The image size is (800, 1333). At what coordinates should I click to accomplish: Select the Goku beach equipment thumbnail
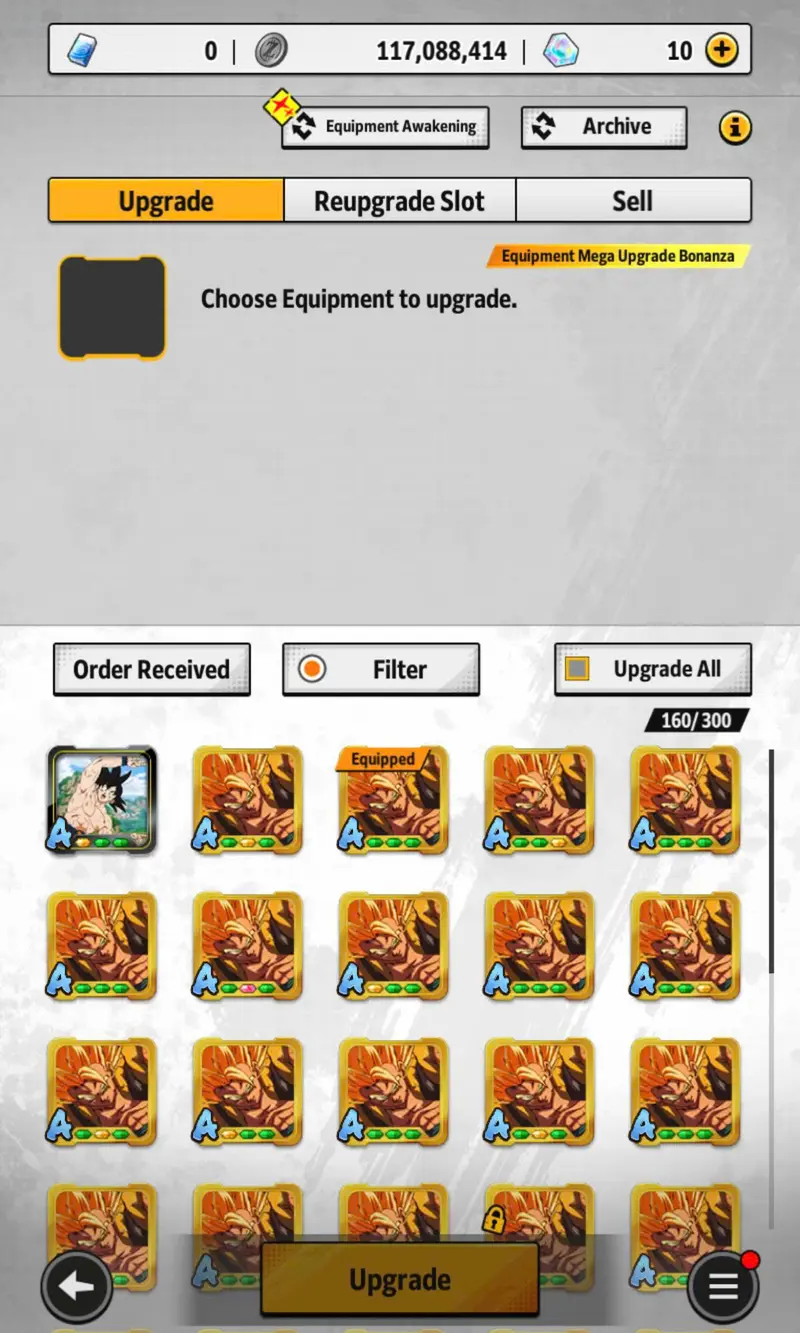(102, 801)
